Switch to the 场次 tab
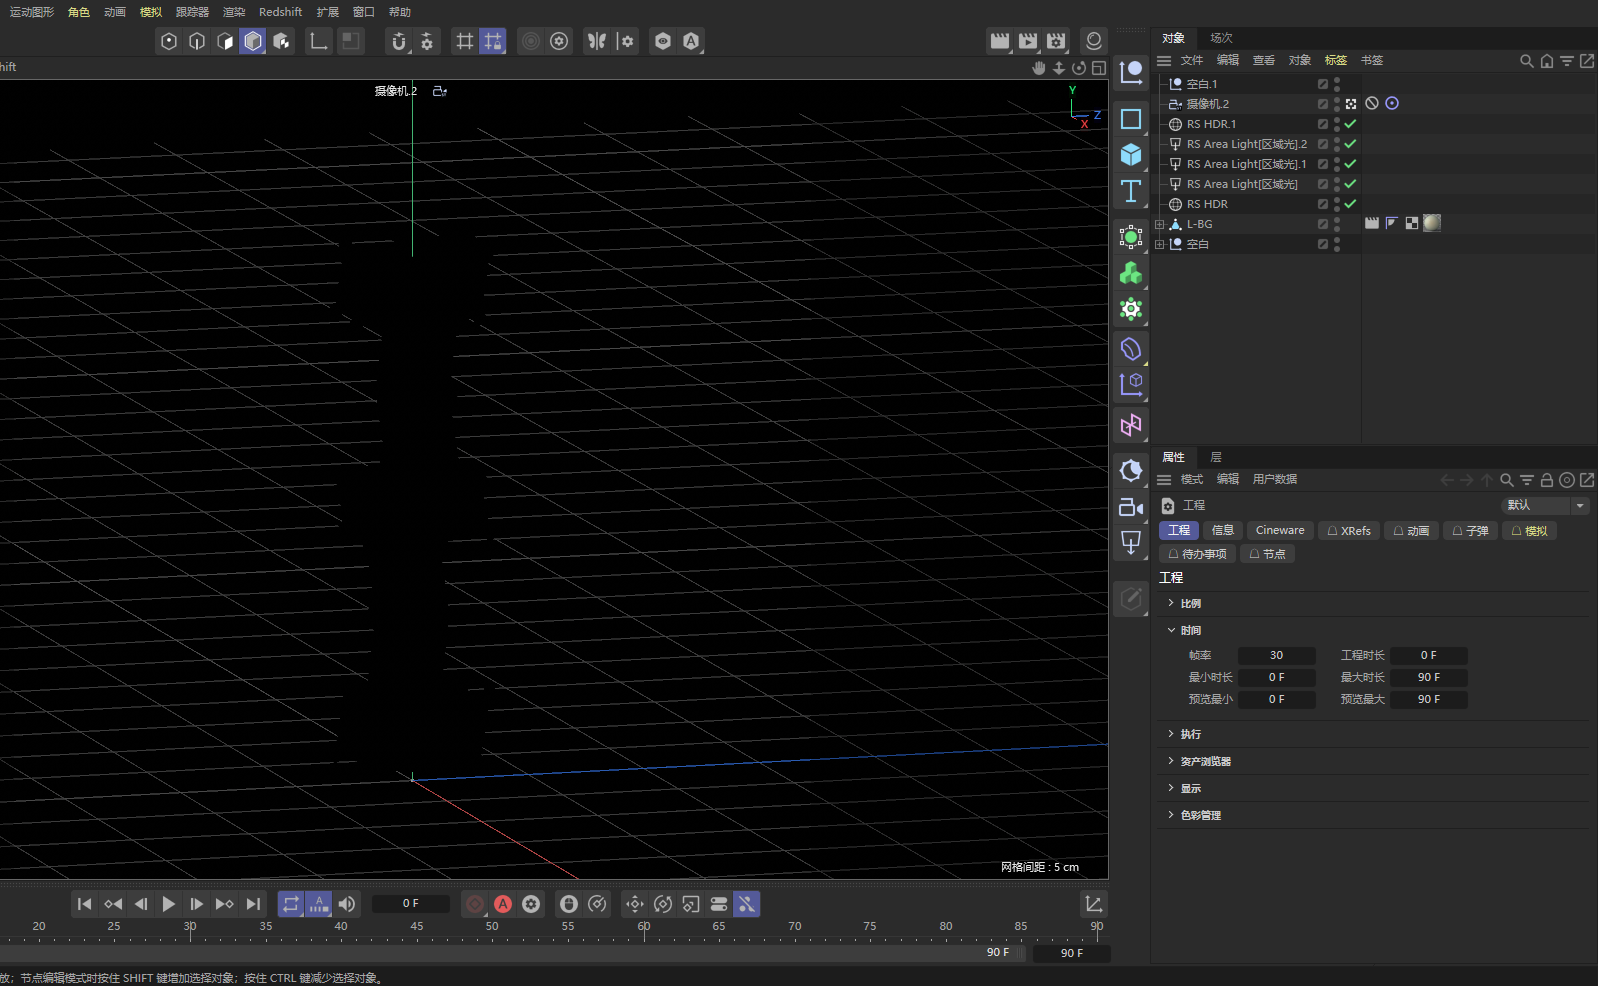 click(1221, 38)
